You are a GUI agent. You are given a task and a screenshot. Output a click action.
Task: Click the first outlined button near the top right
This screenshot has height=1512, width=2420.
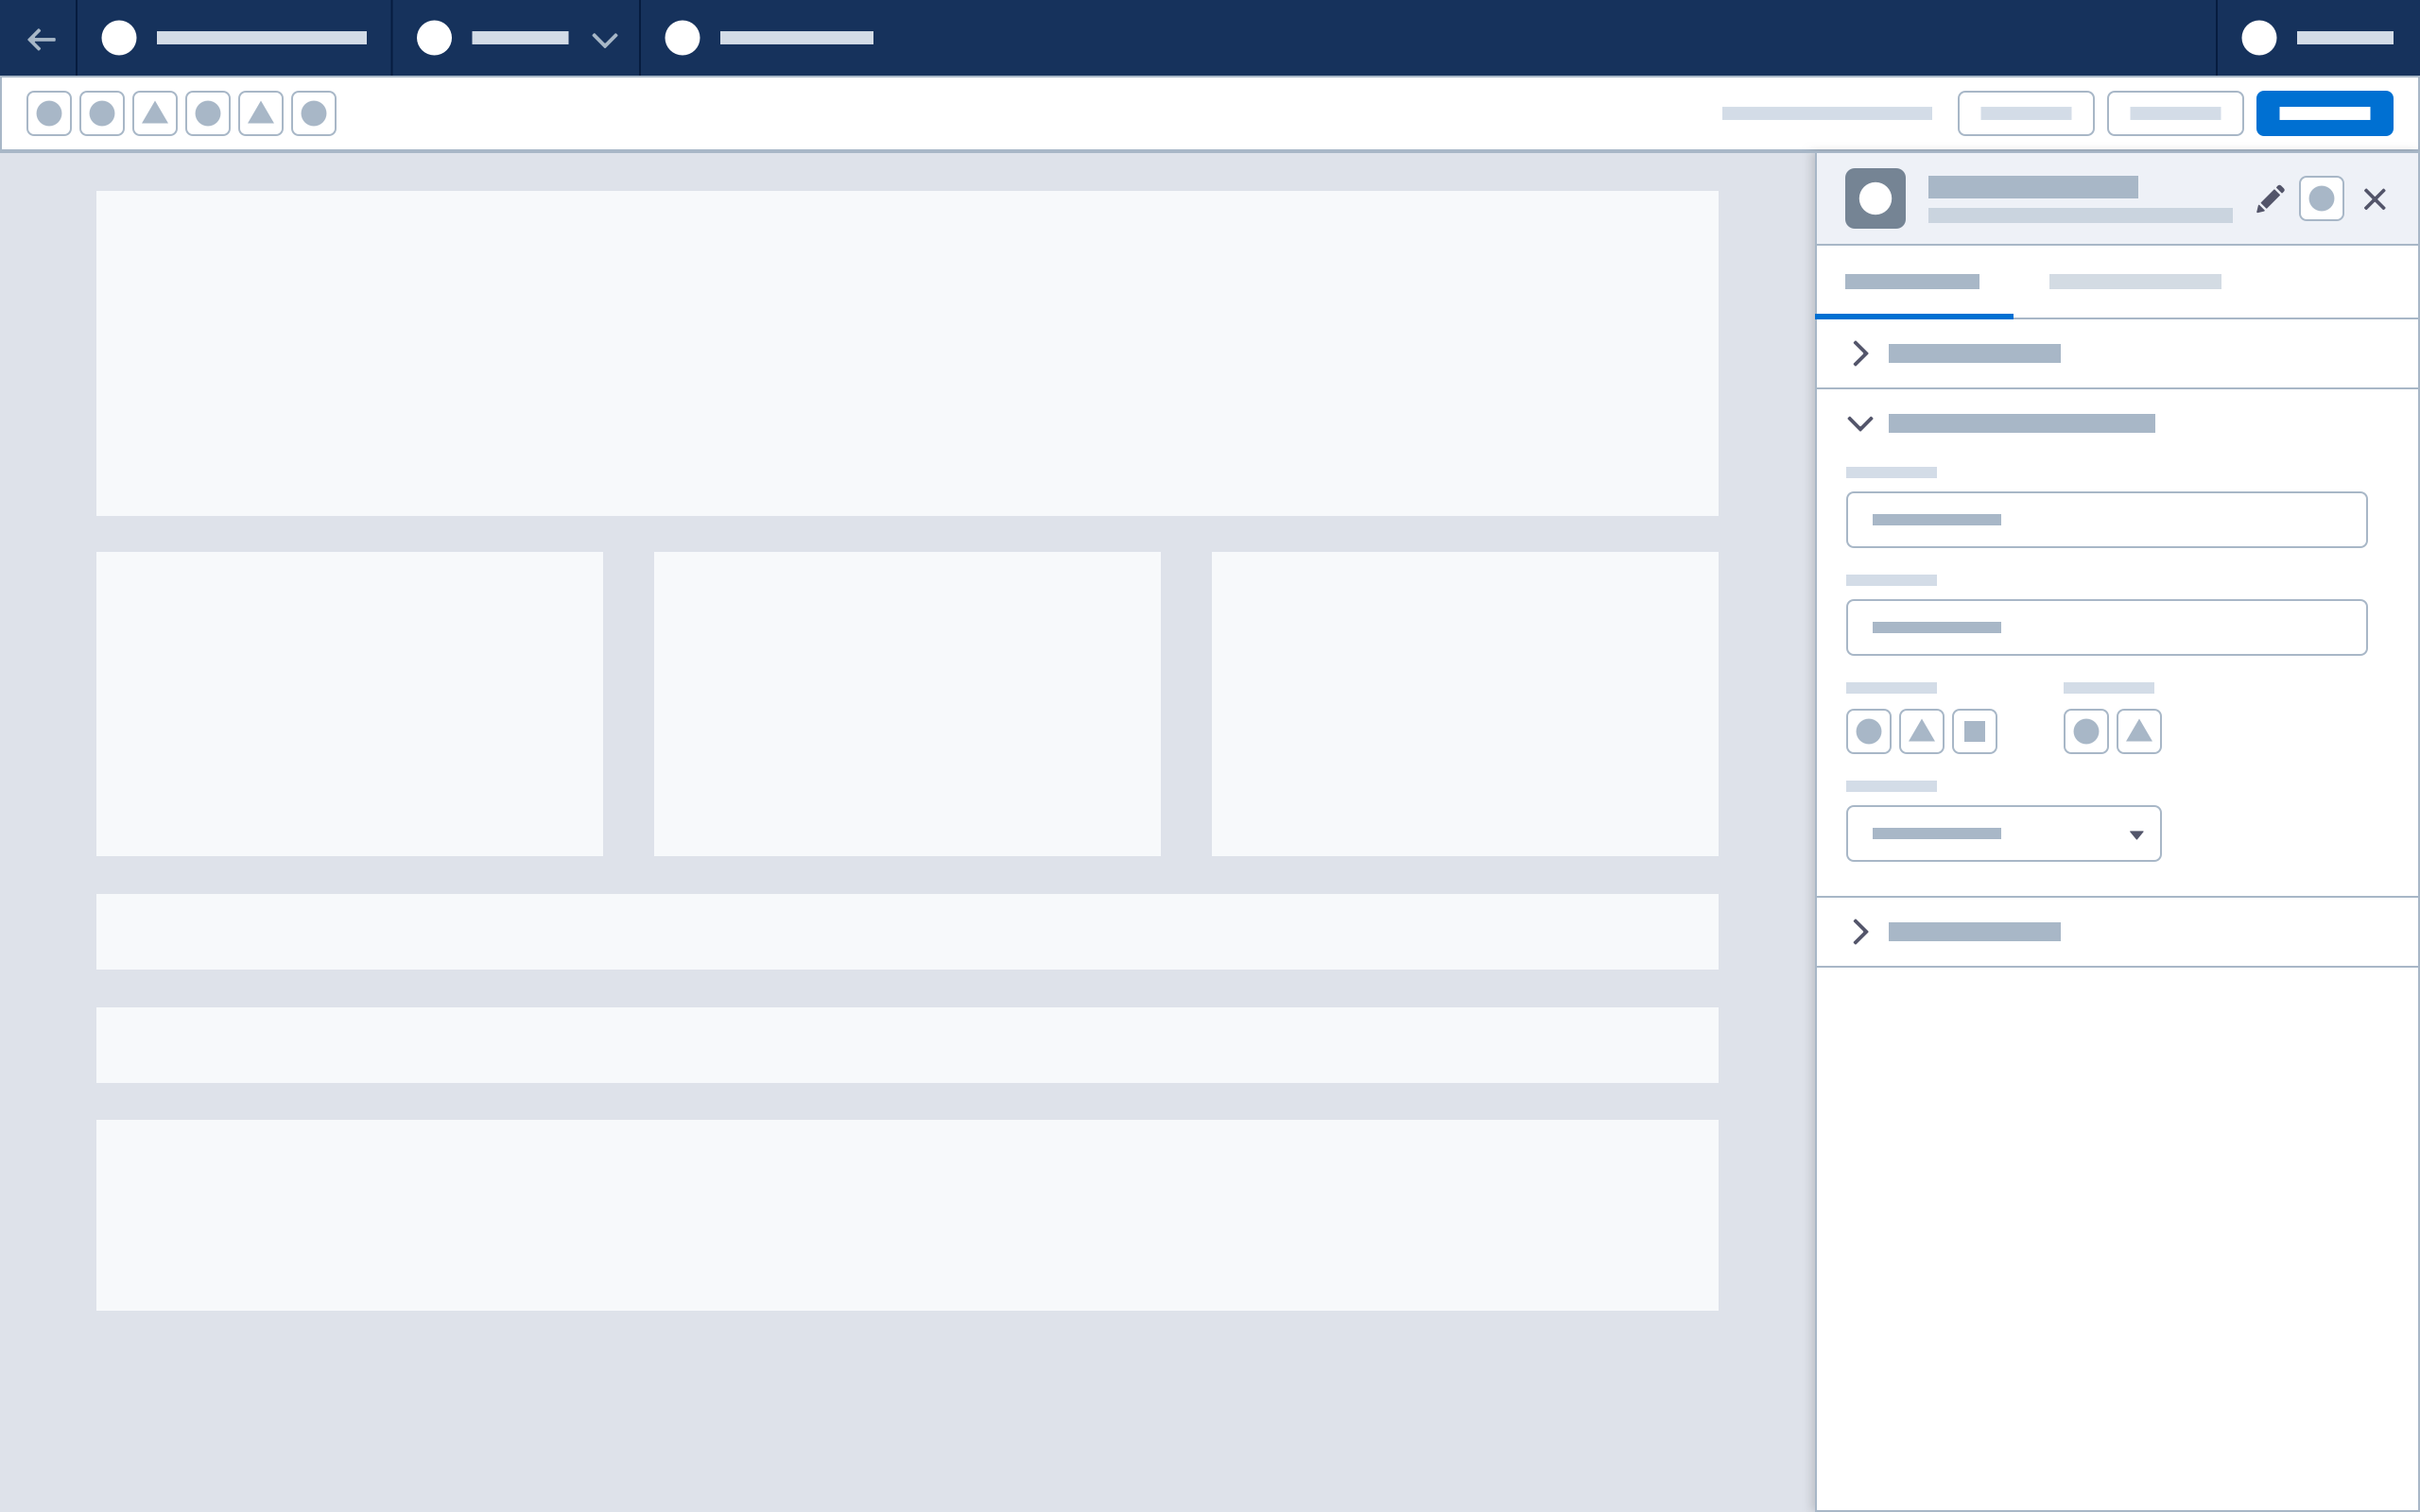coord(2026,113)
